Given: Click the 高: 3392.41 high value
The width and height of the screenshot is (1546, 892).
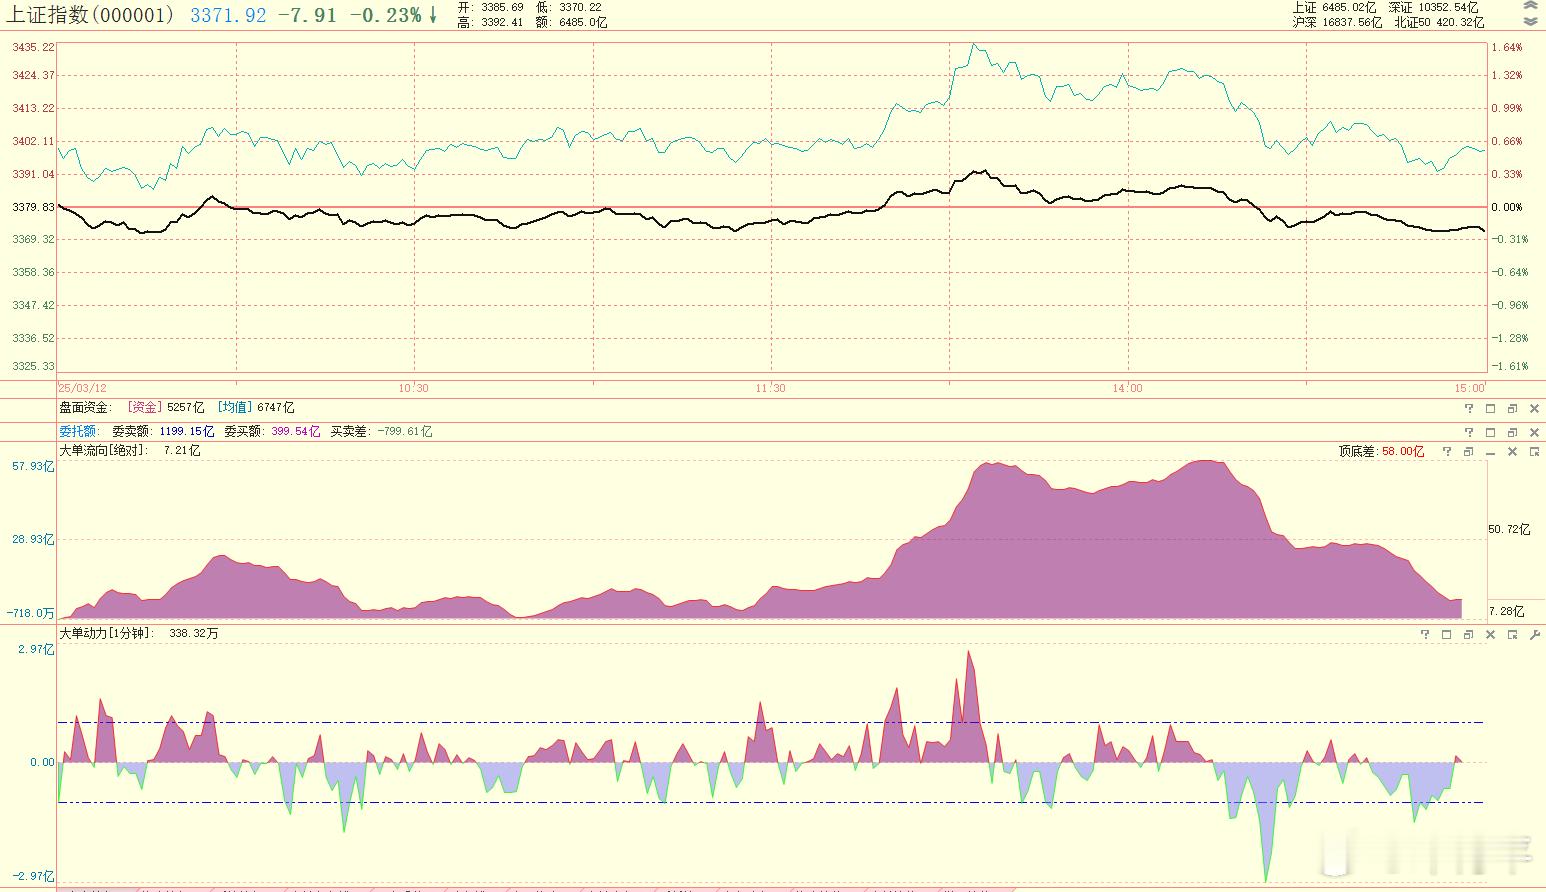Looking at the screenshot, I should click(490, 22).
